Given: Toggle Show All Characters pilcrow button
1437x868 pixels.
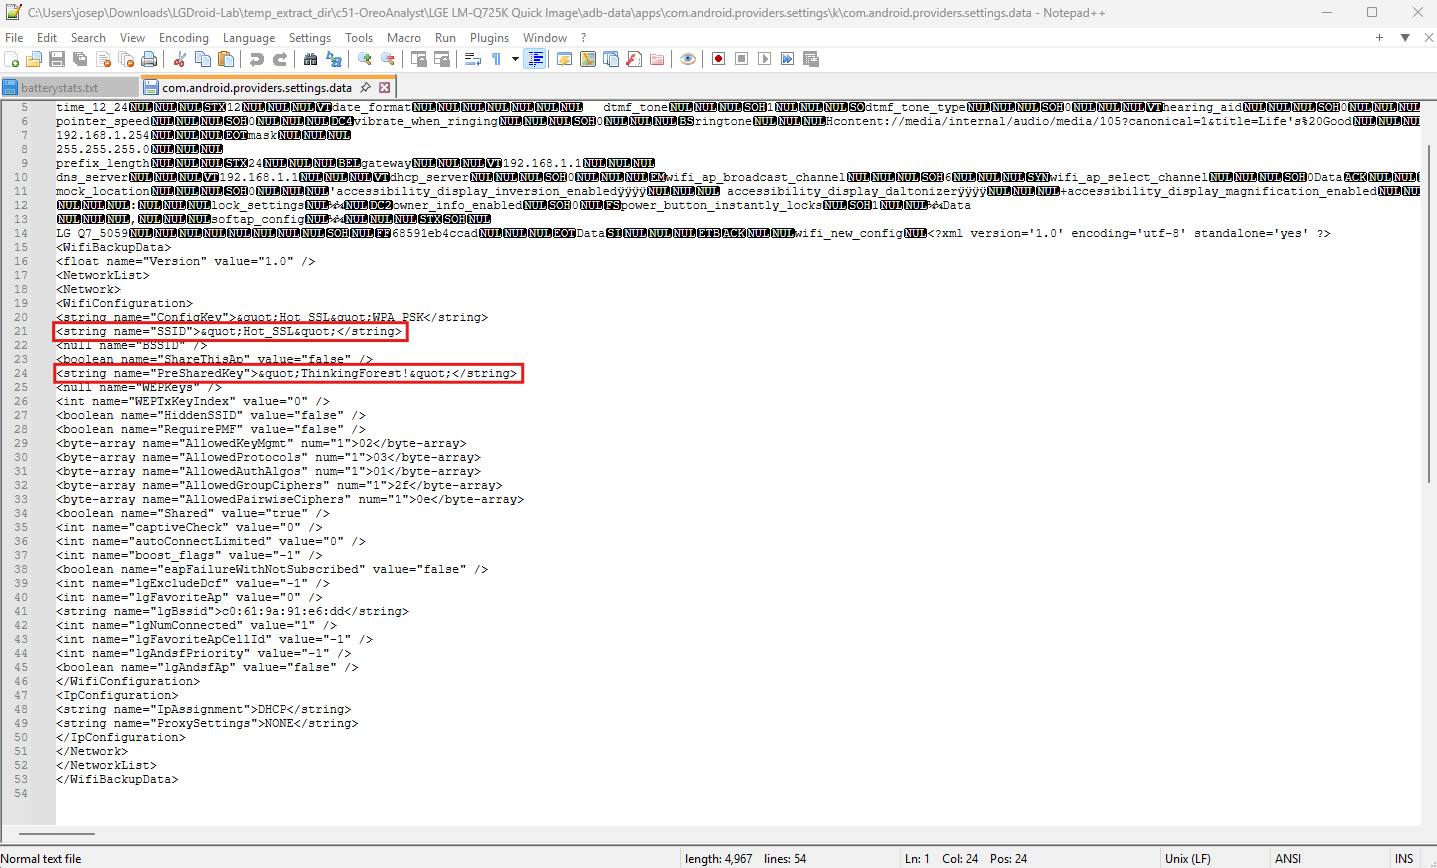Looking at the screenshot, I should tap(496, 59).
